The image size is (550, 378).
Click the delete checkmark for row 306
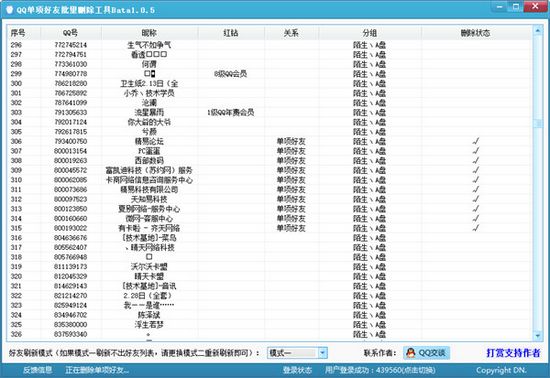[475, 141]
